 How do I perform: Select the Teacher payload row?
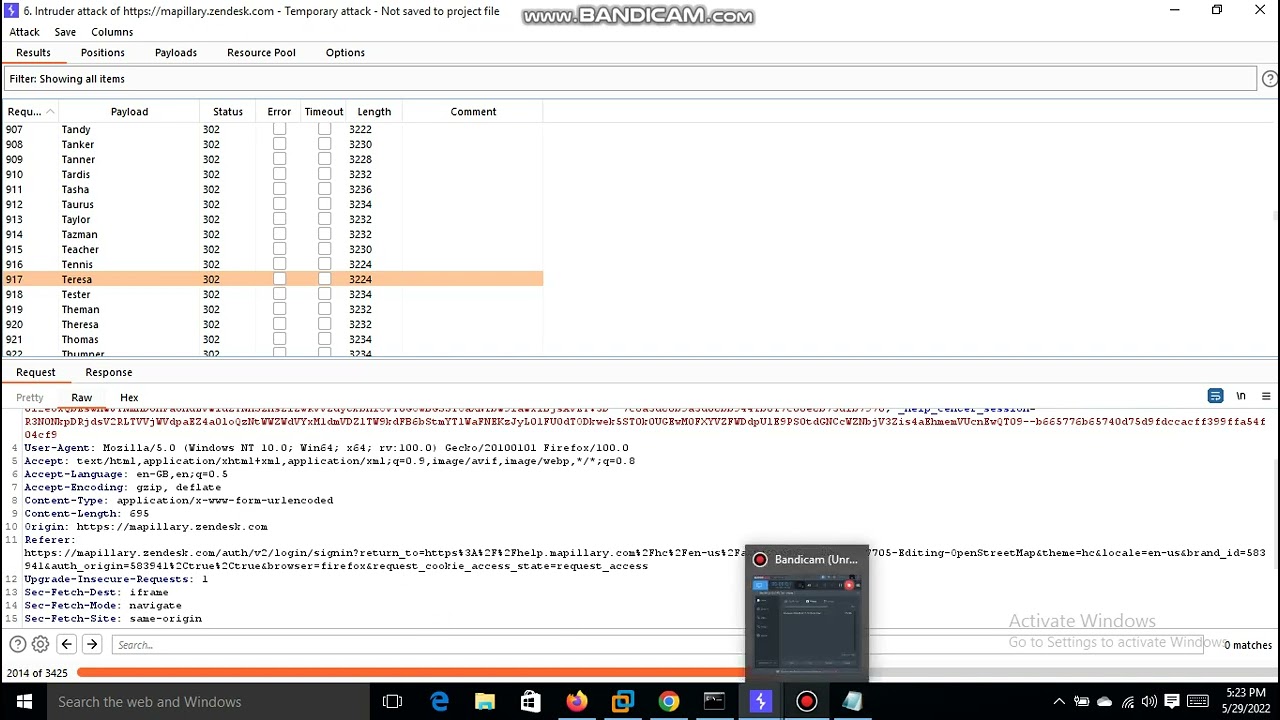click(x=273, y=249)
